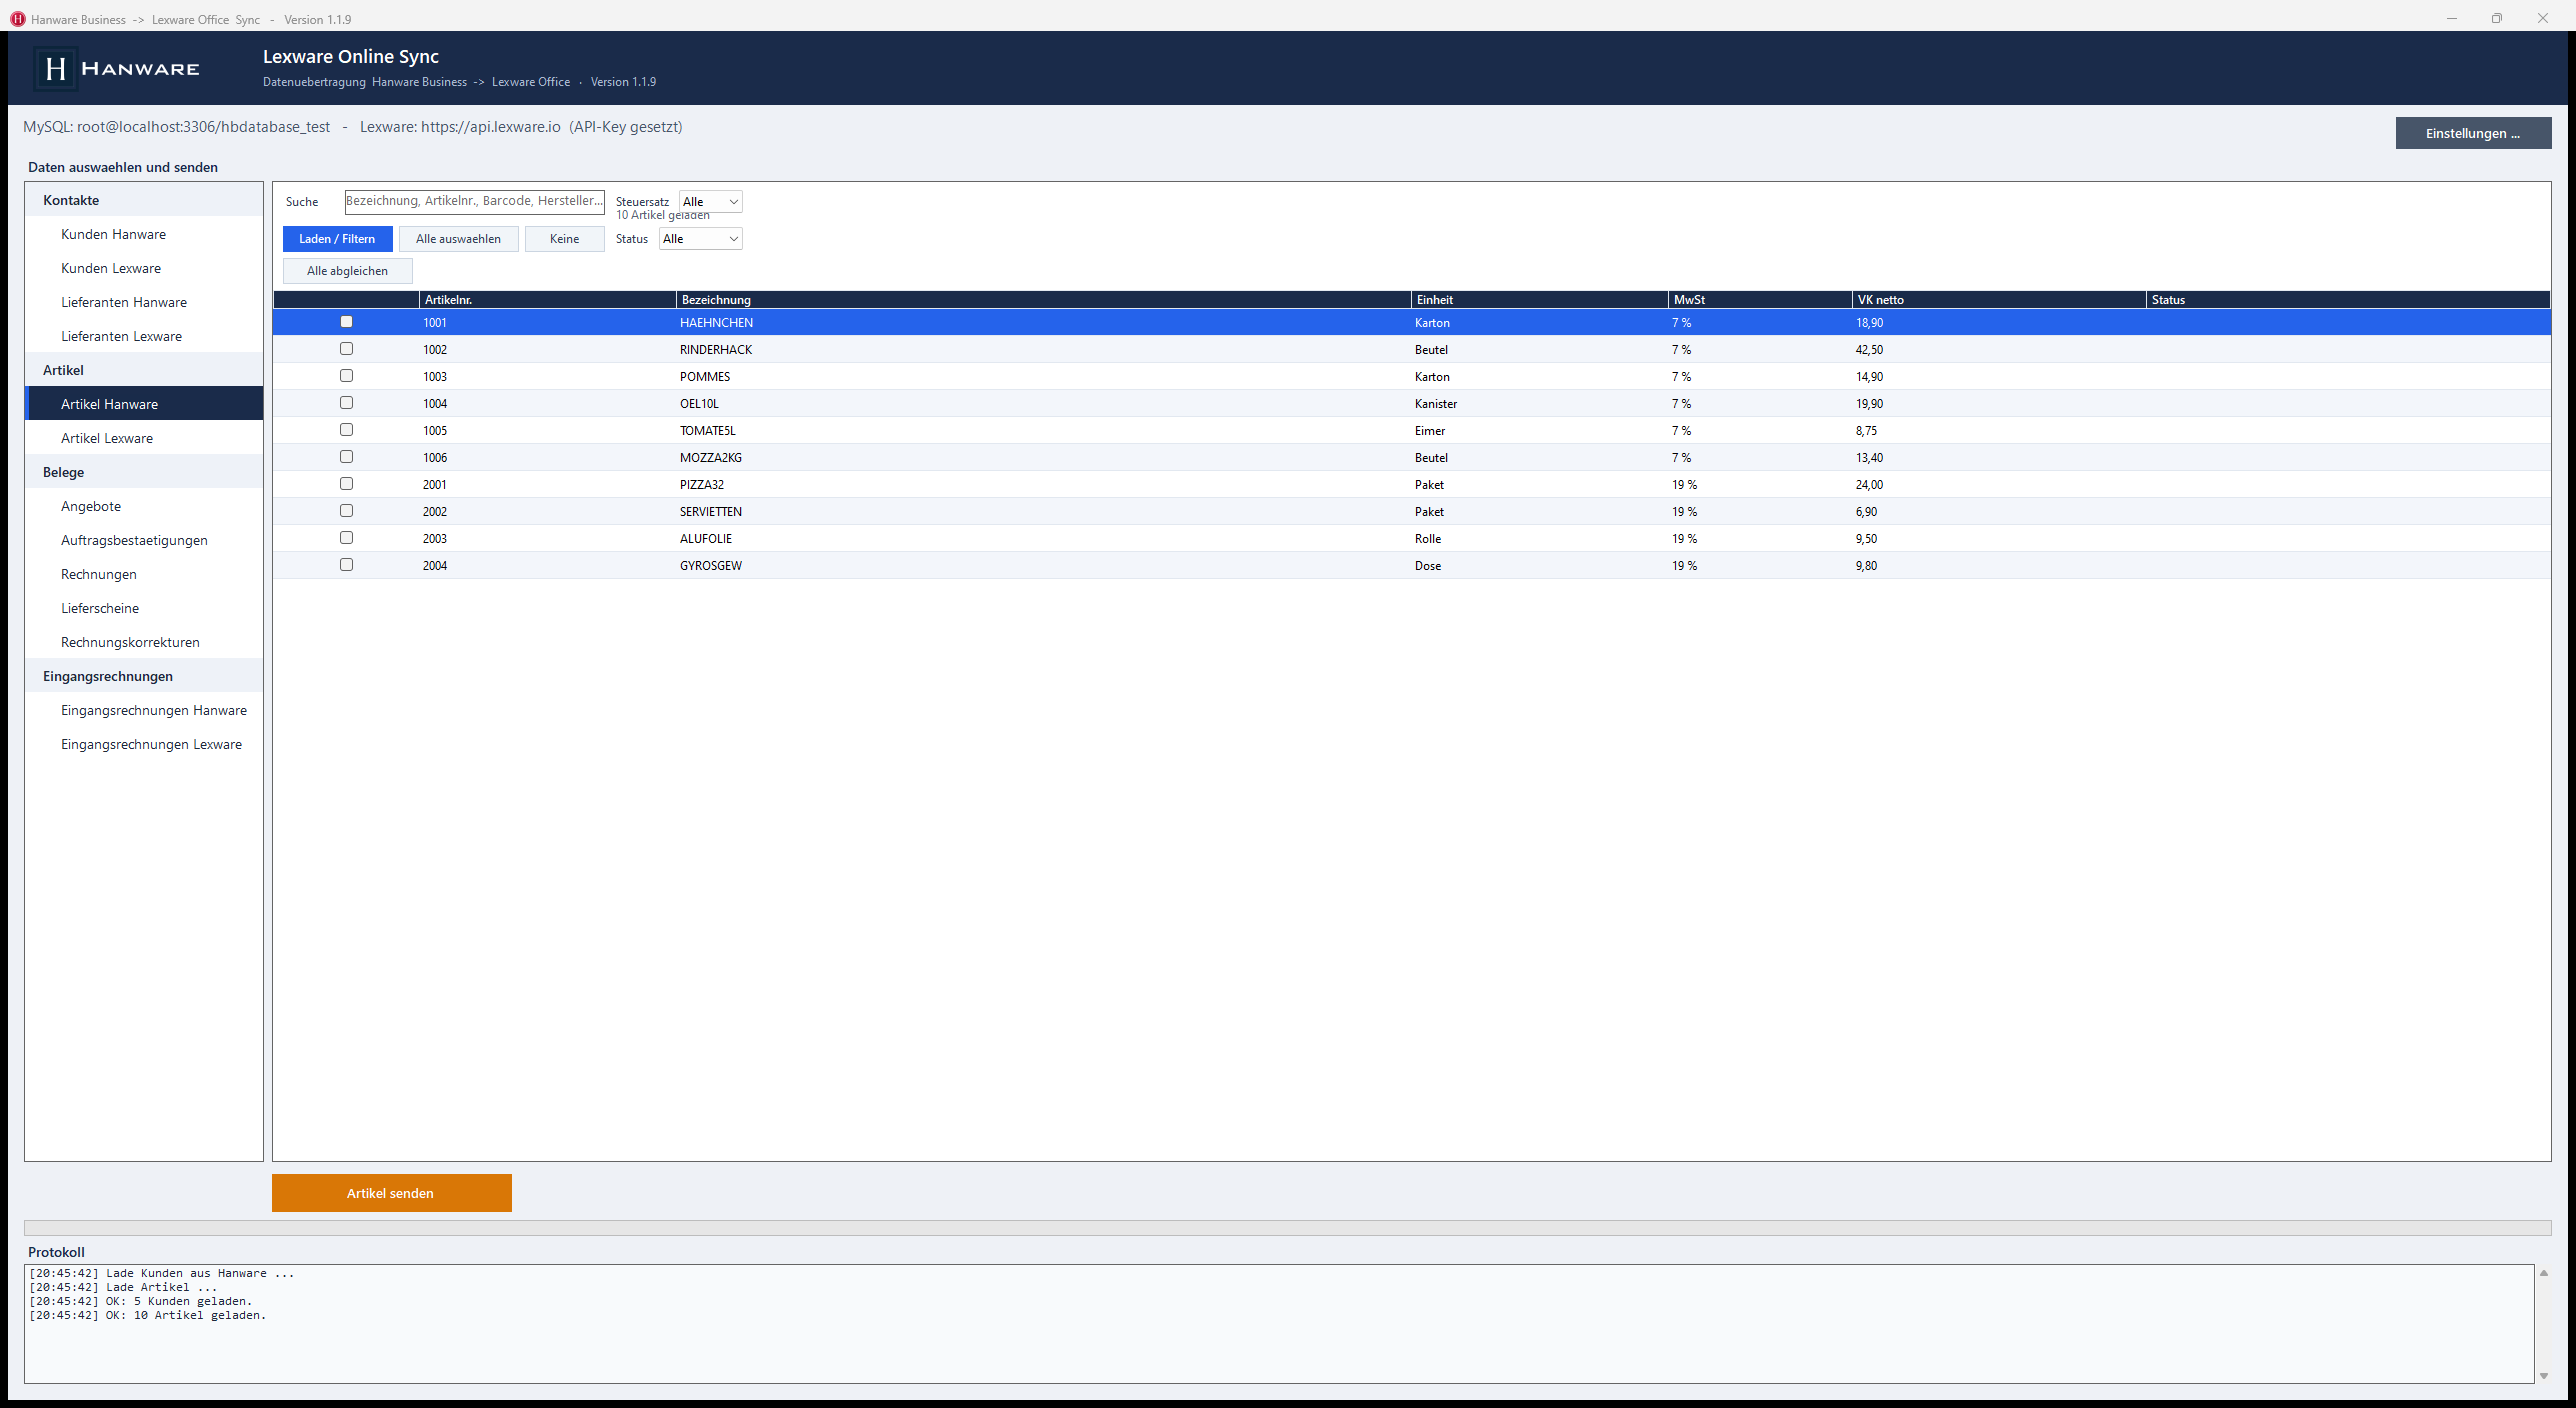This screenshot has height=1408, width=2576.
Task: Sort by the MwSt column header
Action: point(1760,300)
